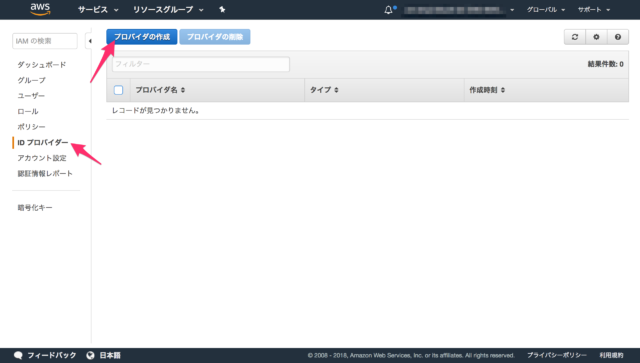Screen dimensions: 640x363
Task: Click the プロバイダの削除 button
Action: (x=215, y=37)
